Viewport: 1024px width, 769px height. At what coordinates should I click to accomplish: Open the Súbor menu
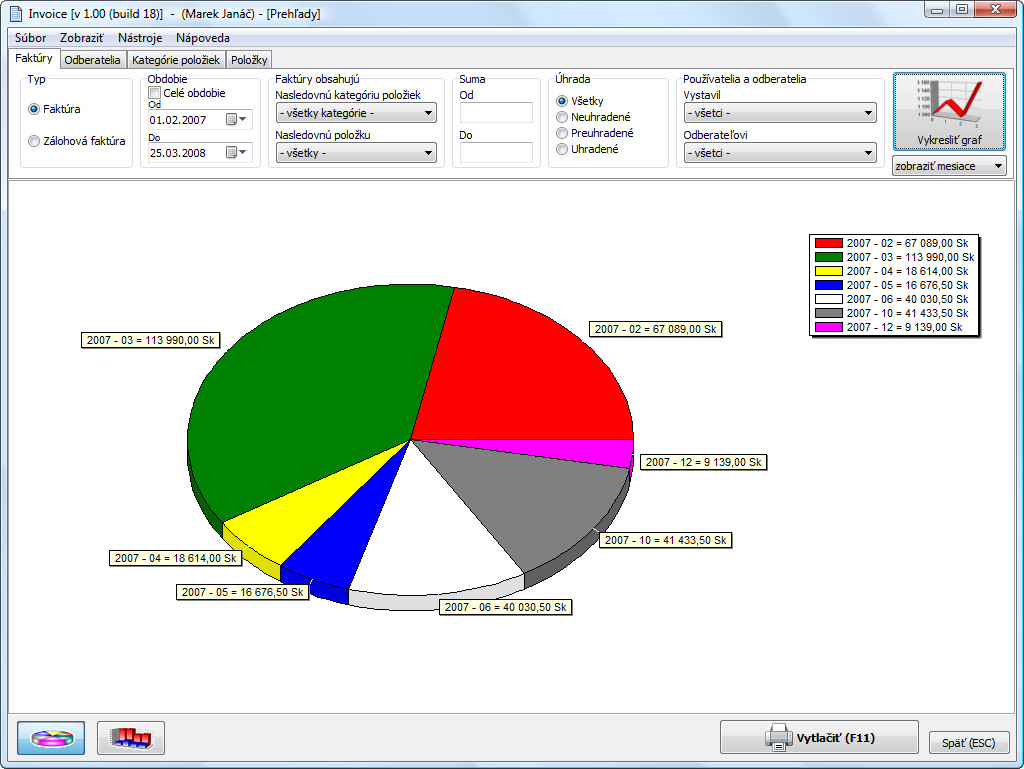(31, 38)
